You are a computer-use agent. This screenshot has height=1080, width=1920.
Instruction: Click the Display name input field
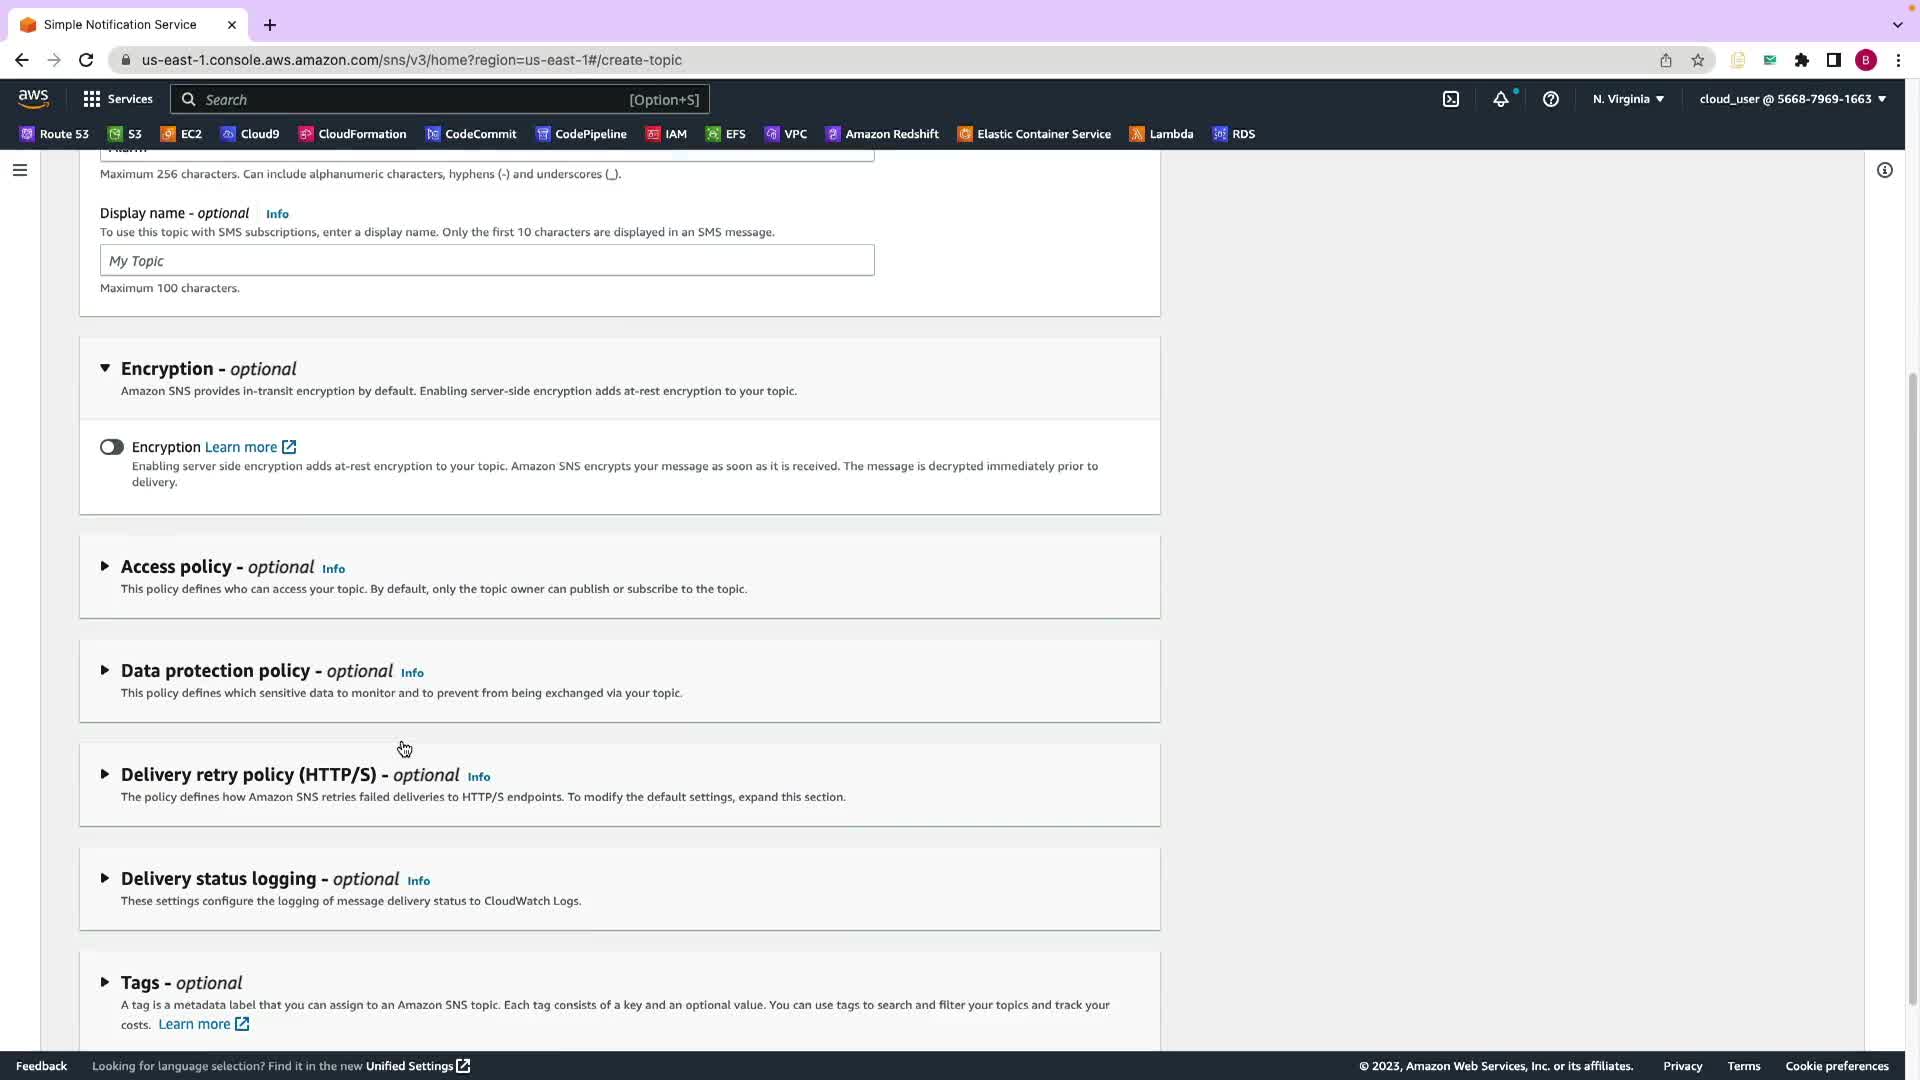487,261
